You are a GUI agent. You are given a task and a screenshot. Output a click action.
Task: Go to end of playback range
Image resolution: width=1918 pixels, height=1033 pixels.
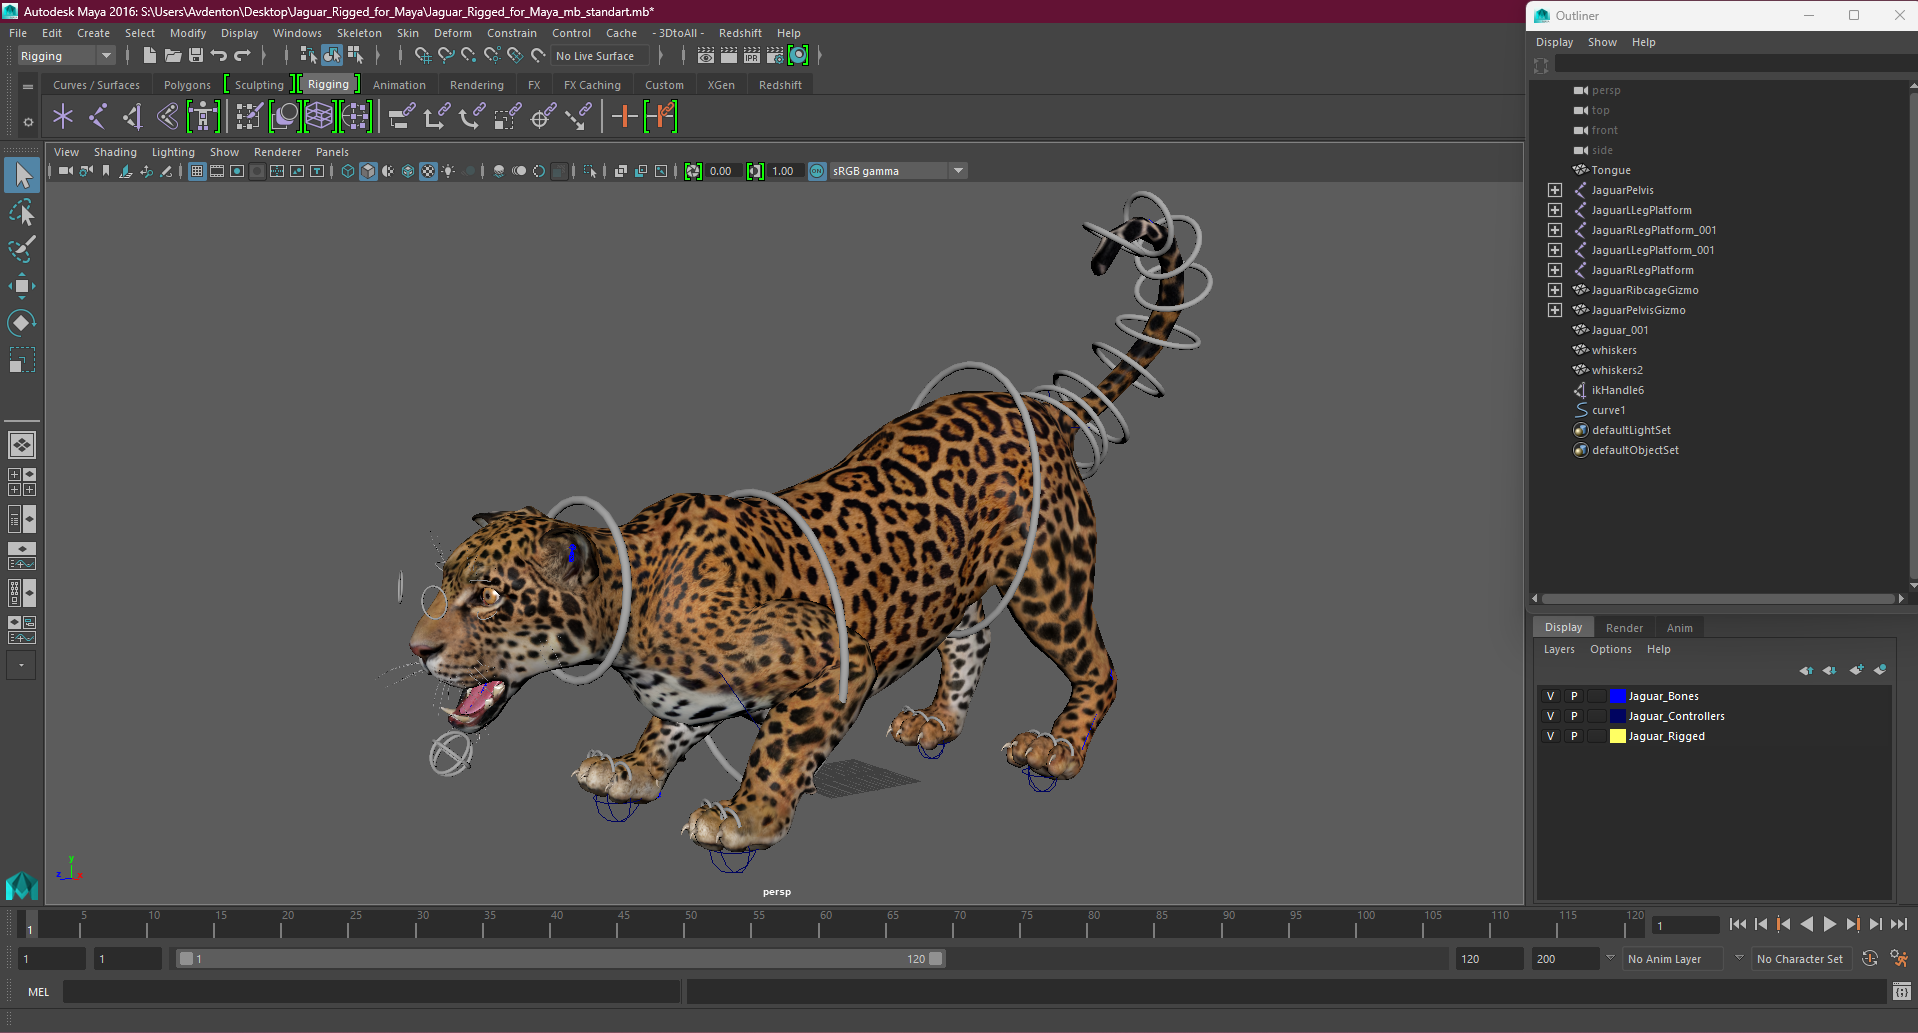[1898, 925]
